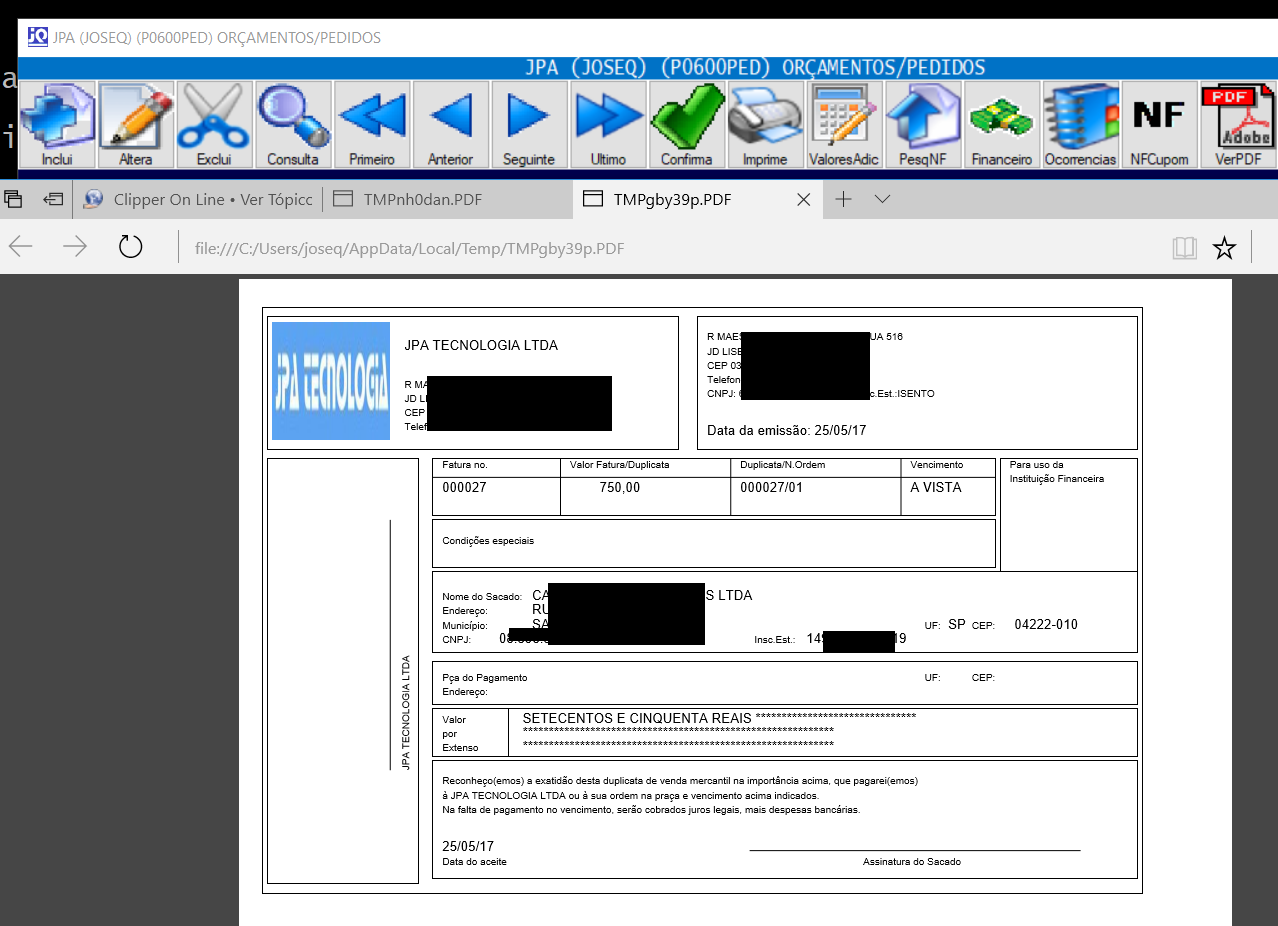
Task: Open ValoresAdic calculator icon
Action: (844, 124)
